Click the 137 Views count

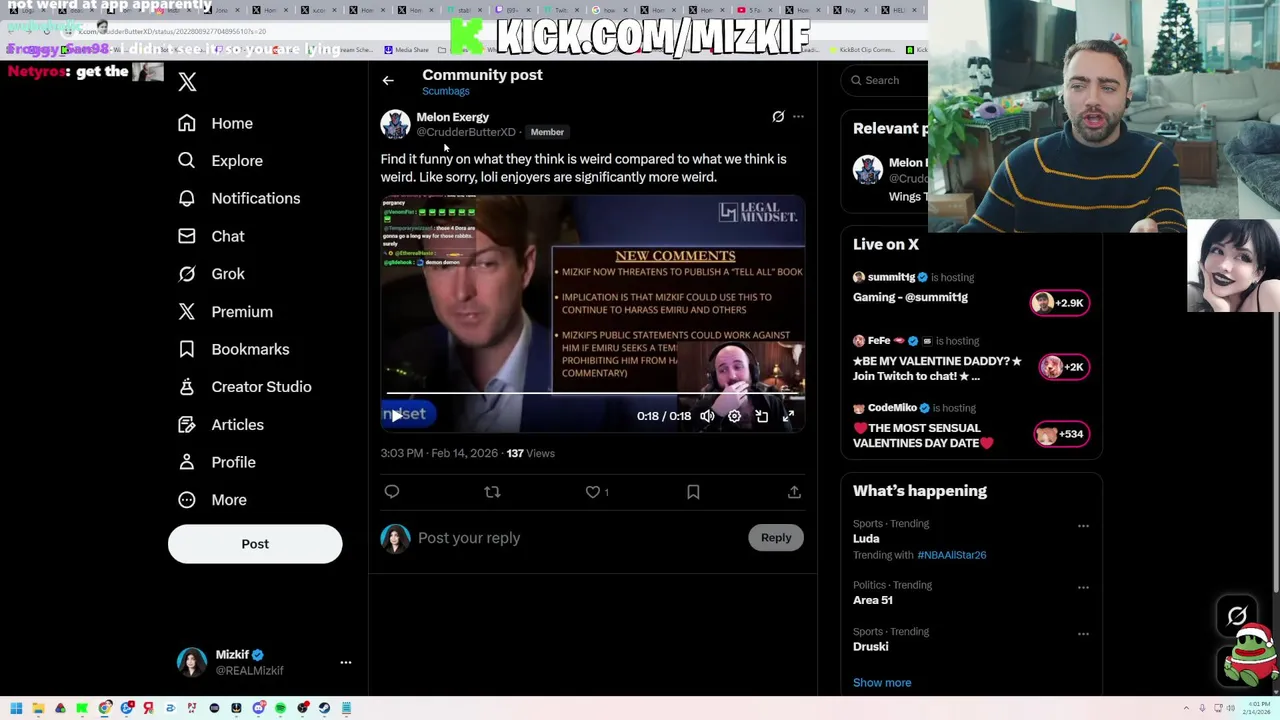(x=530, y=453)
